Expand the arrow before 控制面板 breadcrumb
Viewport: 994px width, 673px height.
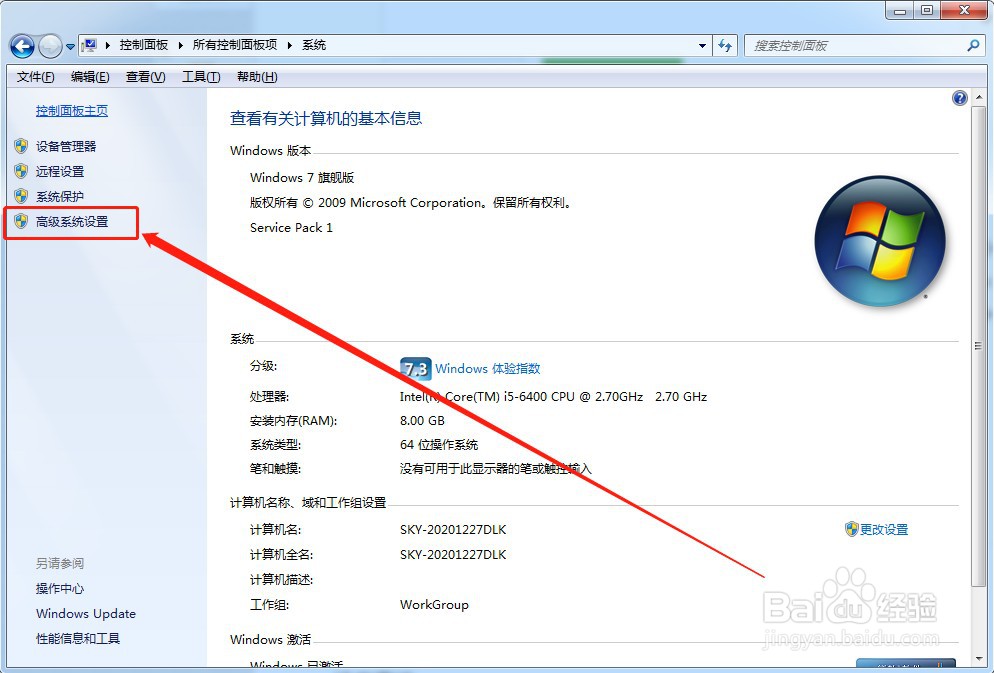pyautogui.click(x=107, y=45)
